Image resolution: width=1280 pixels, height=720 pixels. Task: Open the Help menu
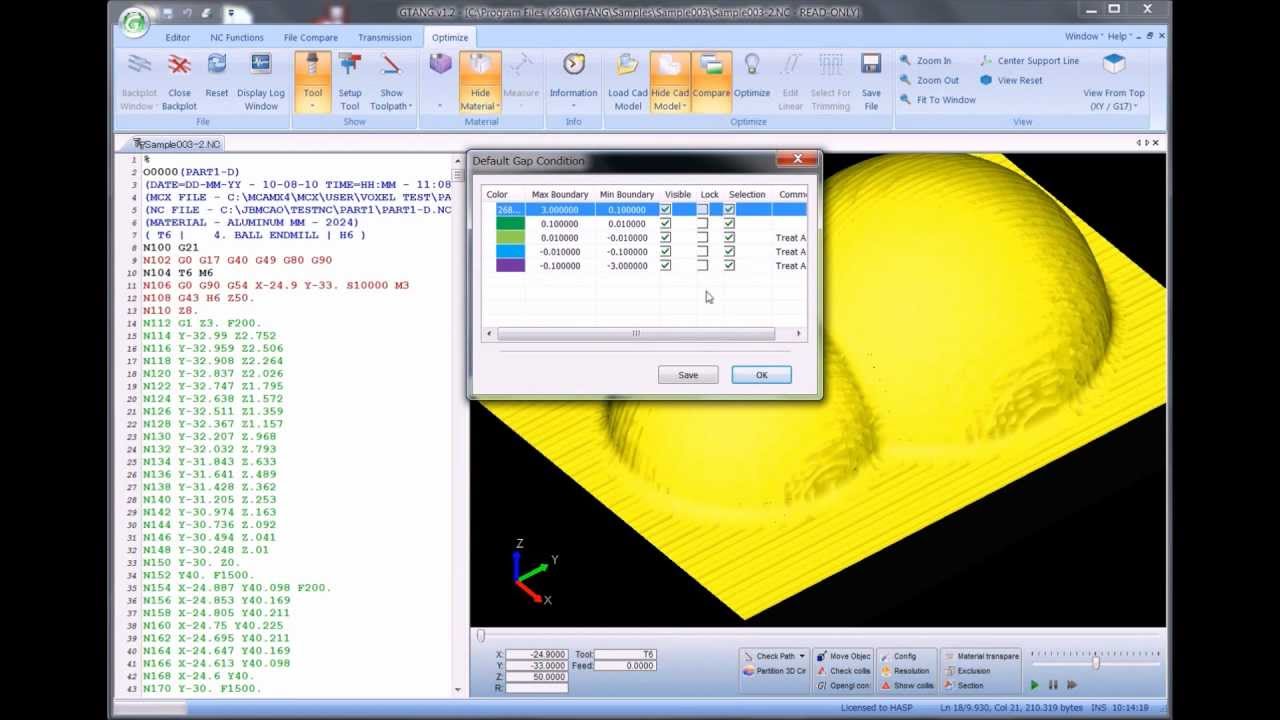1118,37
